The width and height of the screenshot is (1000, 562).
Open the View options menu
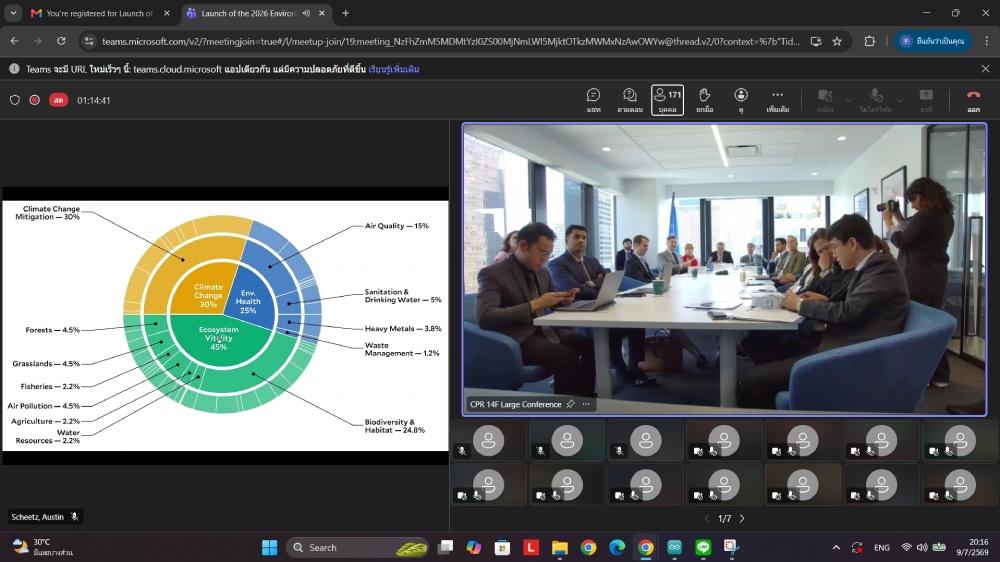tap(740, 100)
